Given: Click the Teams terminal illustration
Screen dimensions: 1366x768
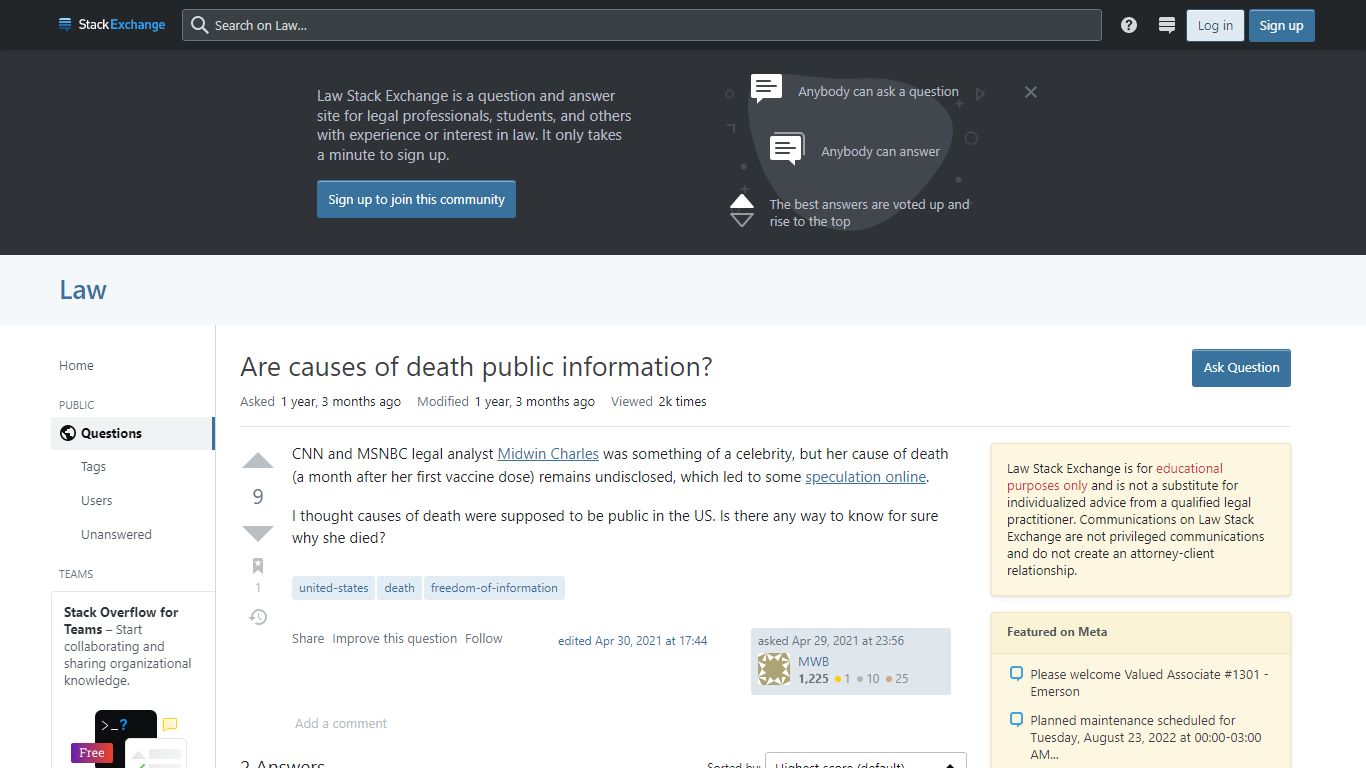Looking at the screenshot, I should click(126, 738).
